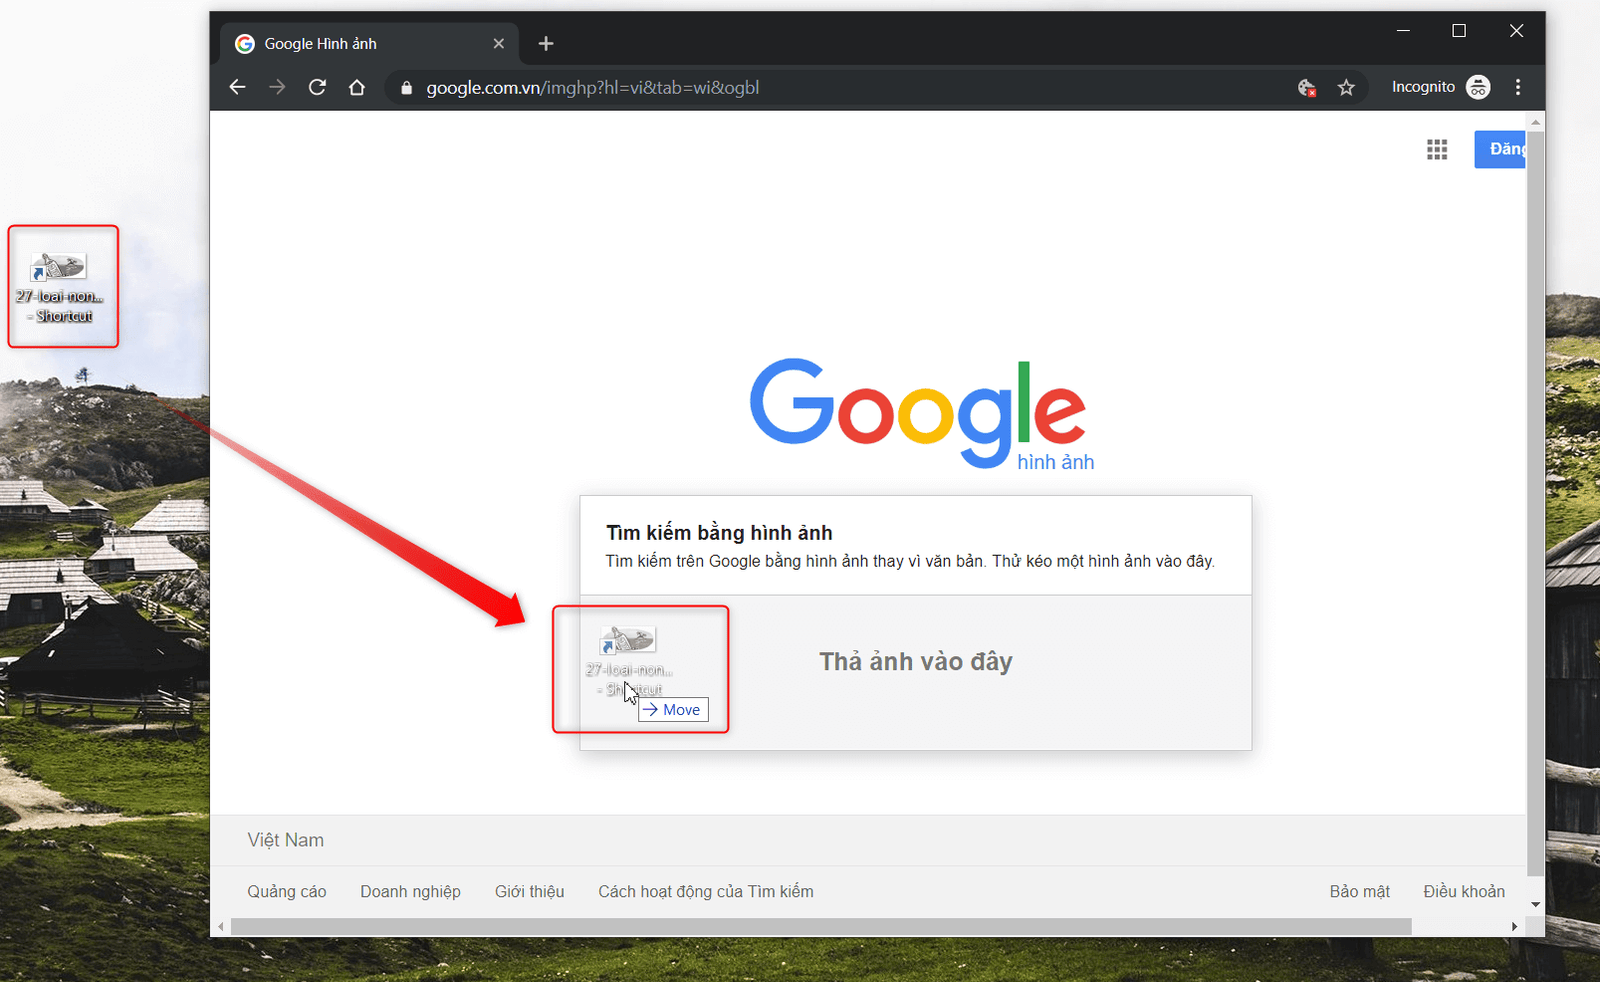Click the horizontal scrollbar right arrow

(x=1514, y=927)
